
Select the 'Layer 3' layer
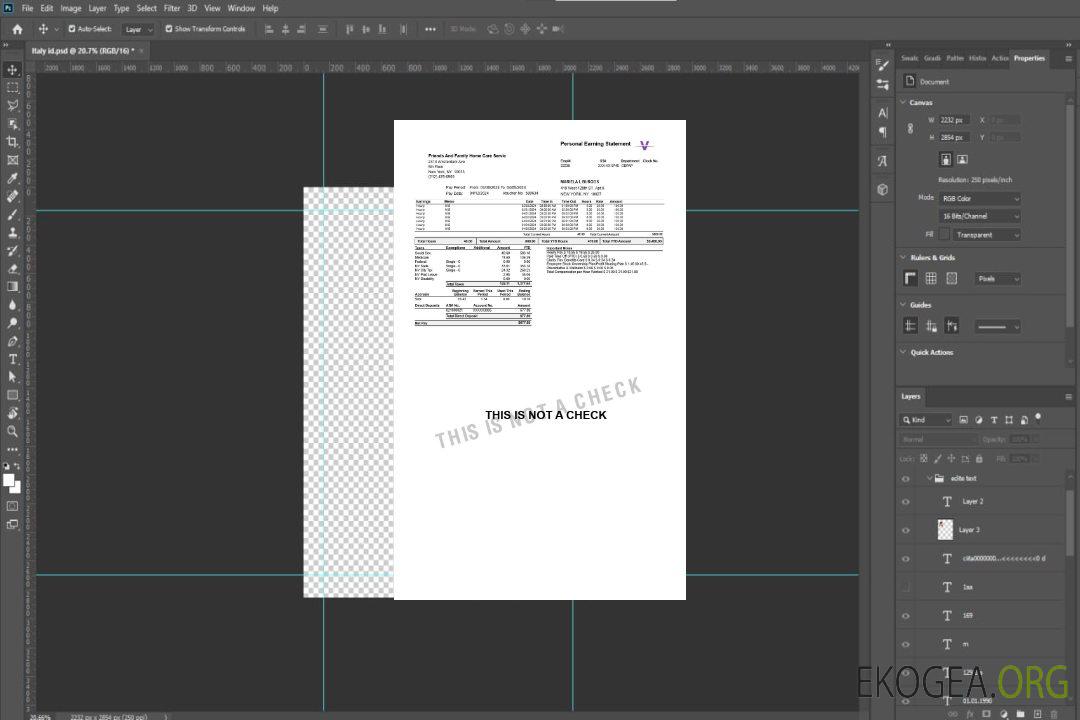point(970,530)
